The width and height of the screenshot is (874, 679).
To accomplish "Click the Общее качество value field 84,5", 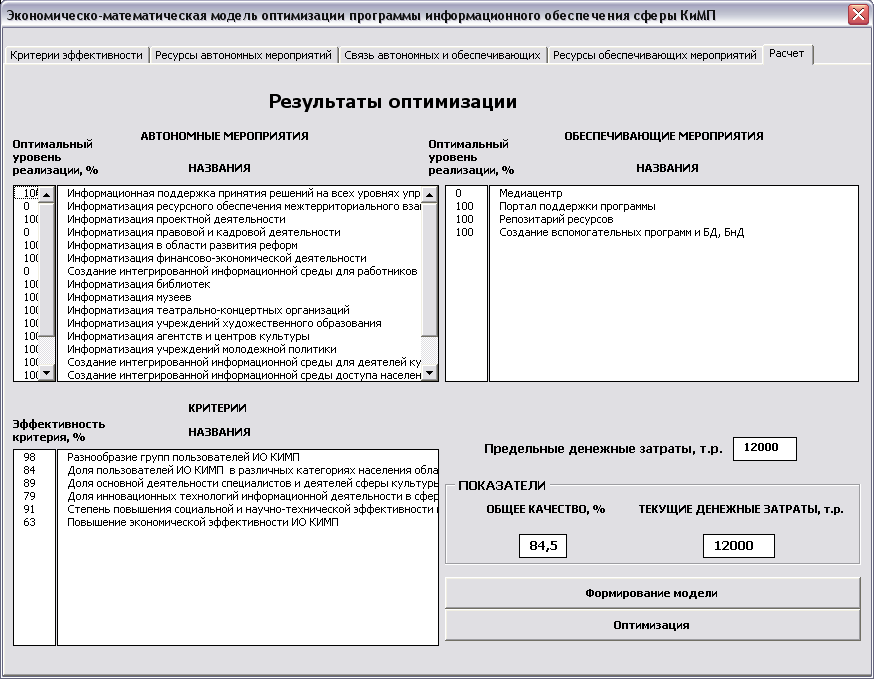I will click(543, 545).
